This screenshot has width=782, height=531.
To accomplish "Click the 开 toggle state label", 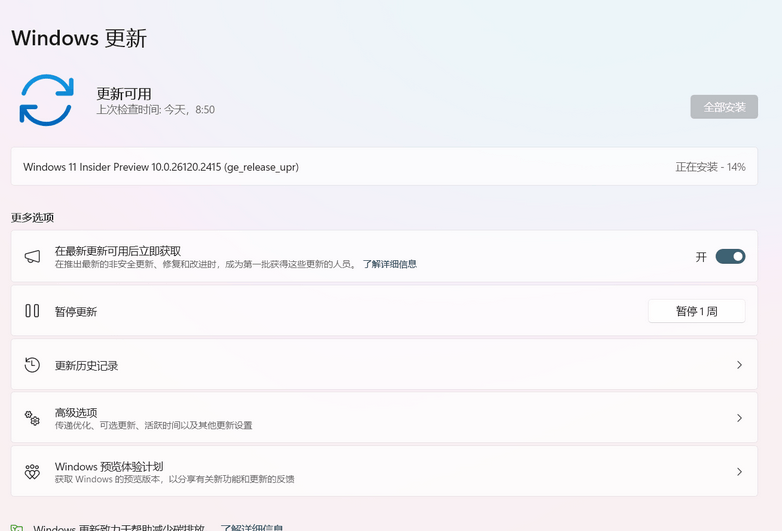I will point(701,257).
